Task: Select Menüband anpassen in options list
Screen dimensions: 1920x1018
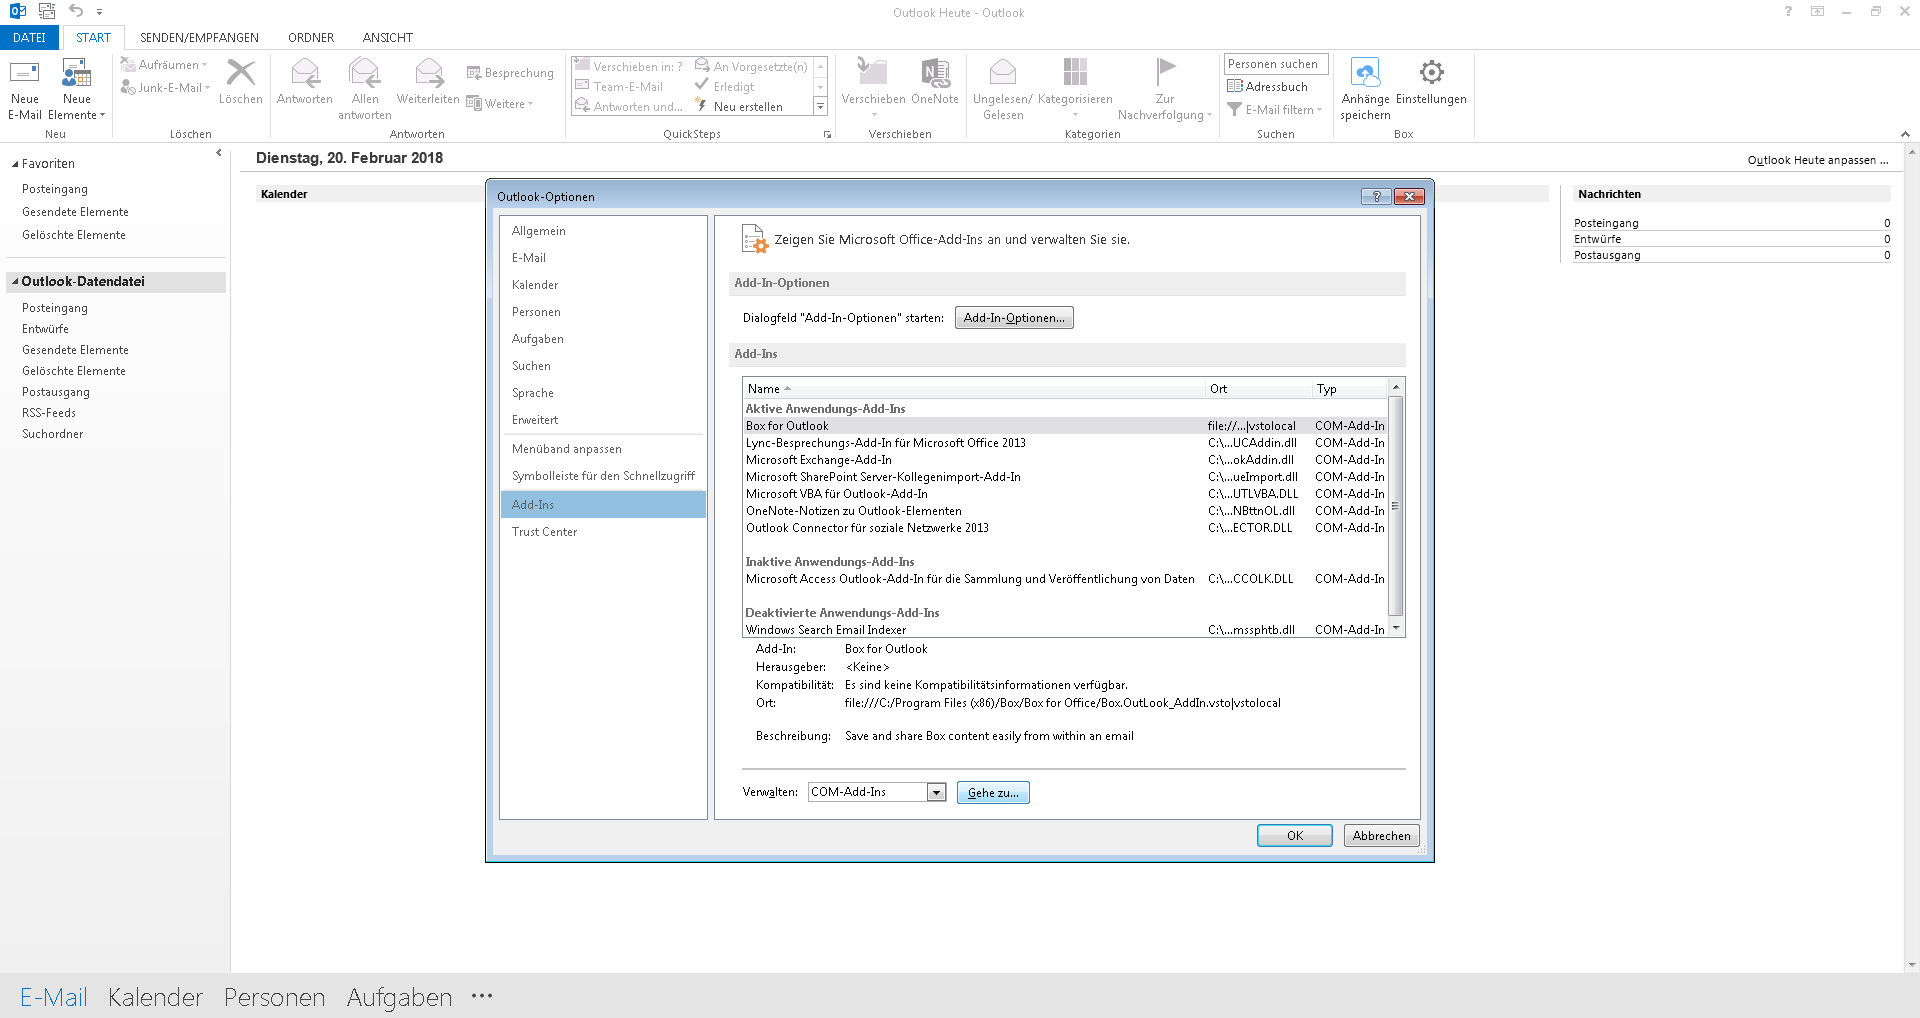Action: click(603, 449)
